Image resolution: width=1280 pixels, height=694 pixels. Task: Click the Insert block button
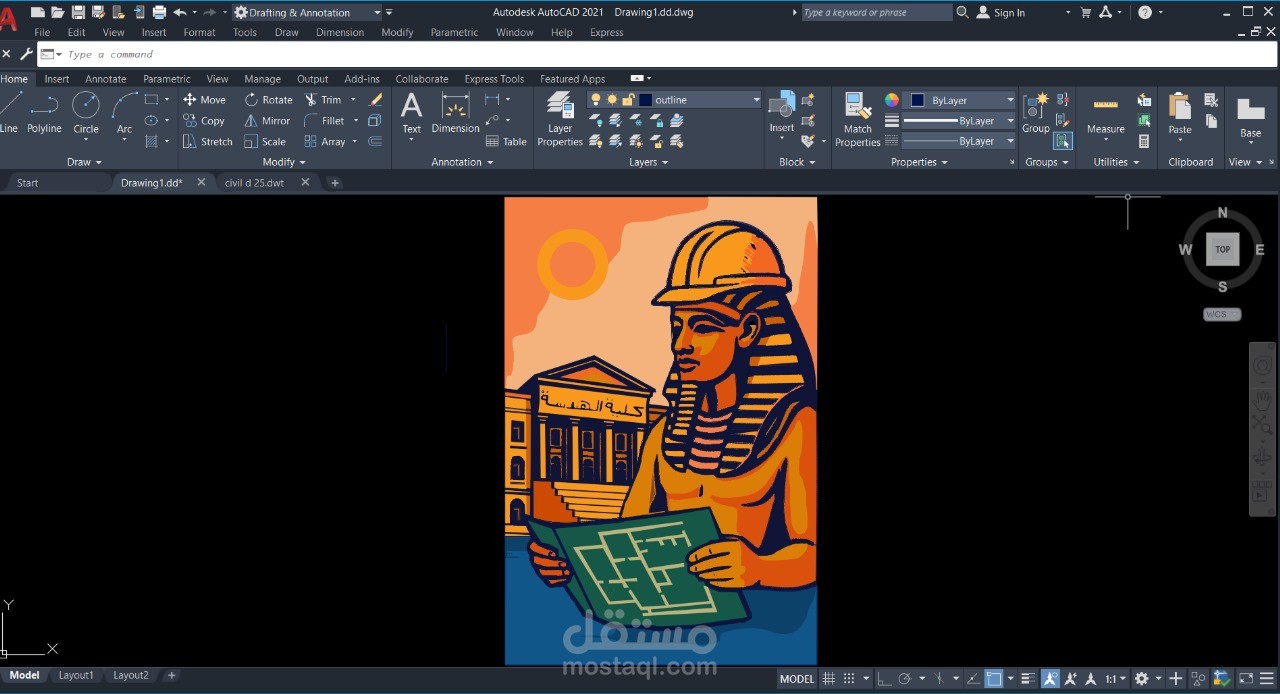(x=782, y=112)
